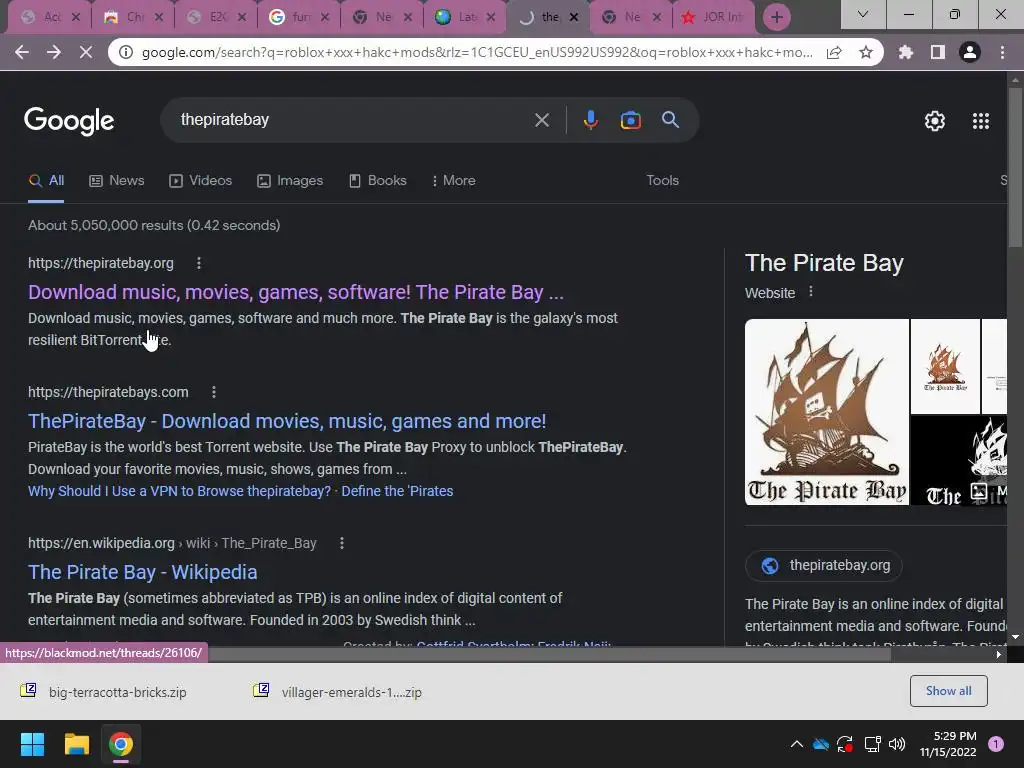Viewport: 1024px width, 768px height.
Task: Clear the search box with the X
Action: coord(541,120)
